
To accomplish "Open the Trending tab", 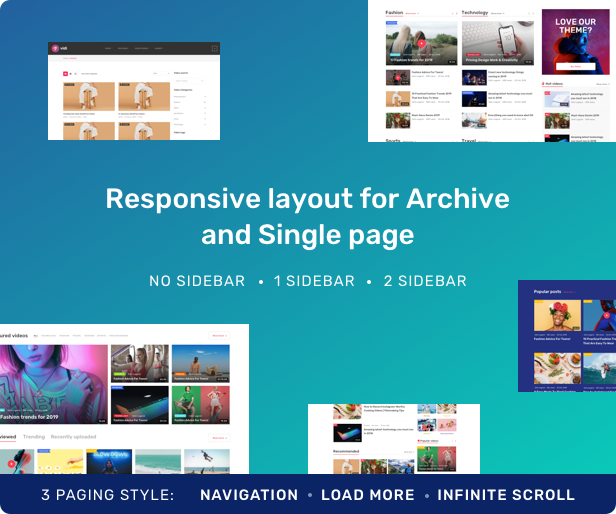I will click(x=34, y=437).
